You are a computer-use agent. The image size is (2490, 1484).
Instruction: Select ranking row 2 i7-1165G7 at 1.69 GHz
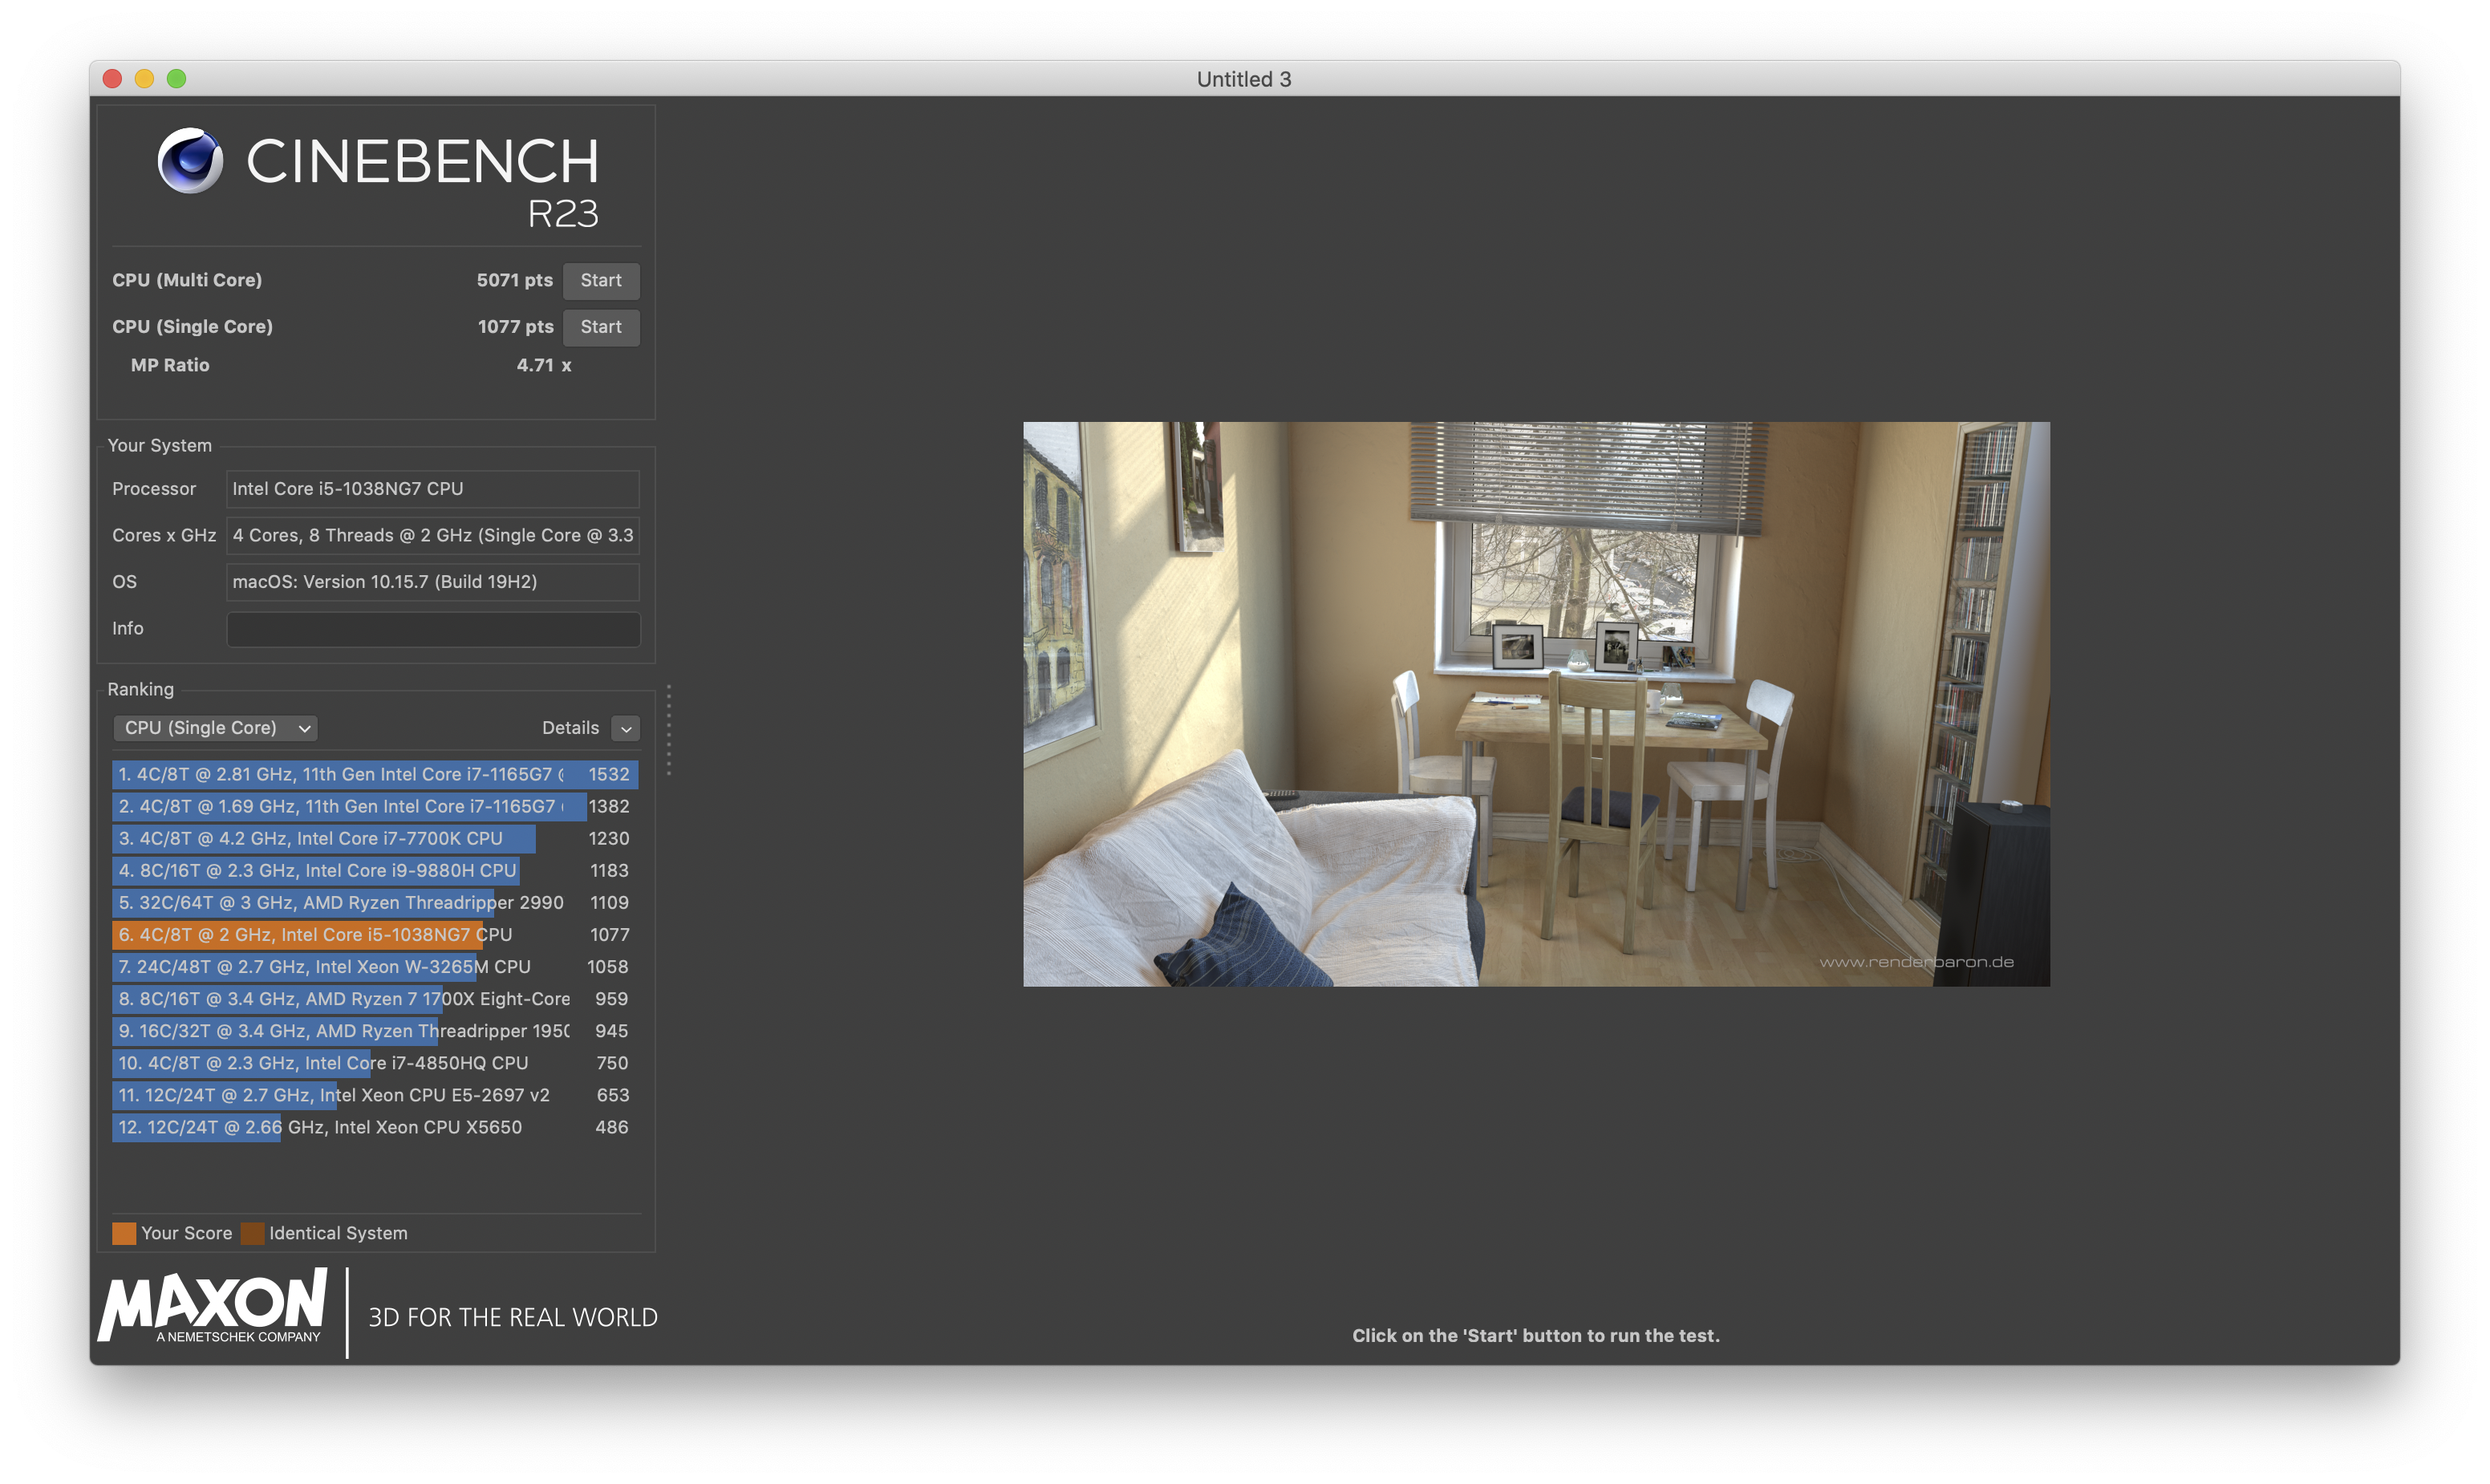click(375, 807)
